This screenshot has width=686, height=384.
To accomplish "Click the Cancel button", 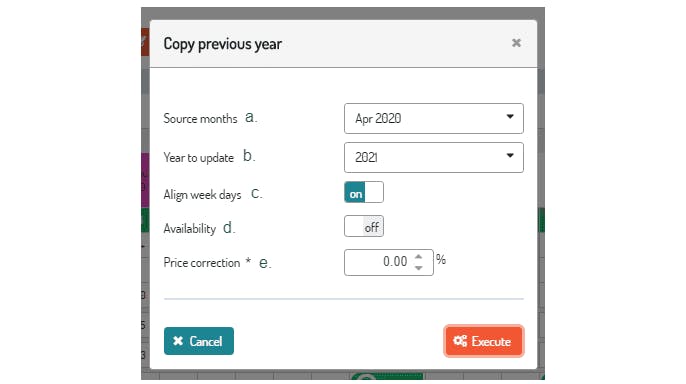I will tap(199, 341).
